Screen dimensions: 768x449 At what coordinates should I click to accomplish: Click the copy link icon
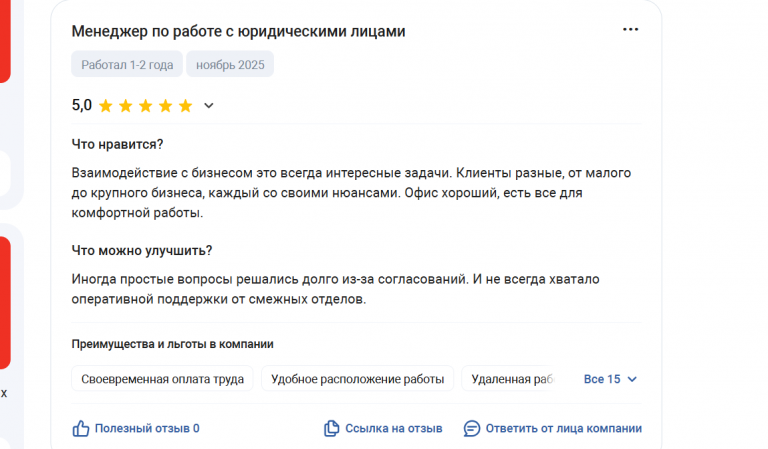tap(332, 428)
